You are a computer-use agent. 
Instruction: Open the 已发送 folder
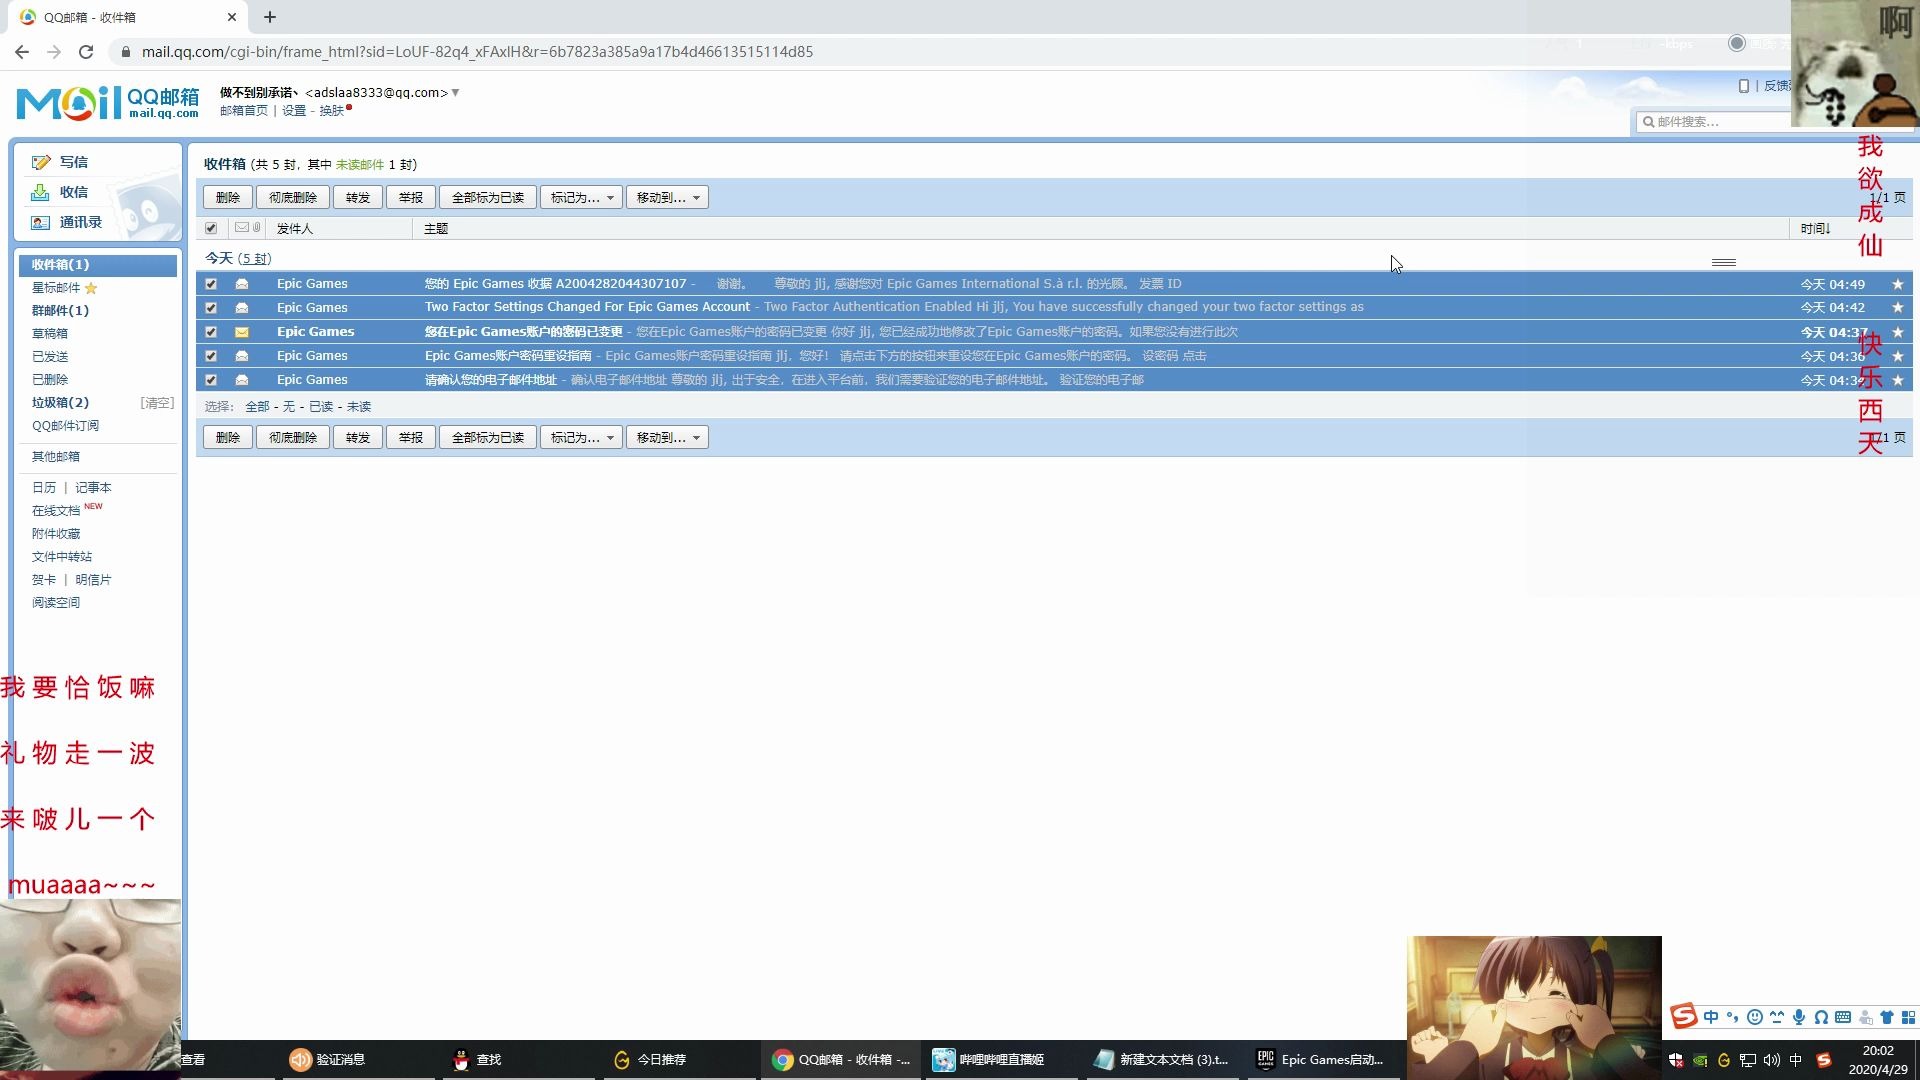(x=50, y=357)
